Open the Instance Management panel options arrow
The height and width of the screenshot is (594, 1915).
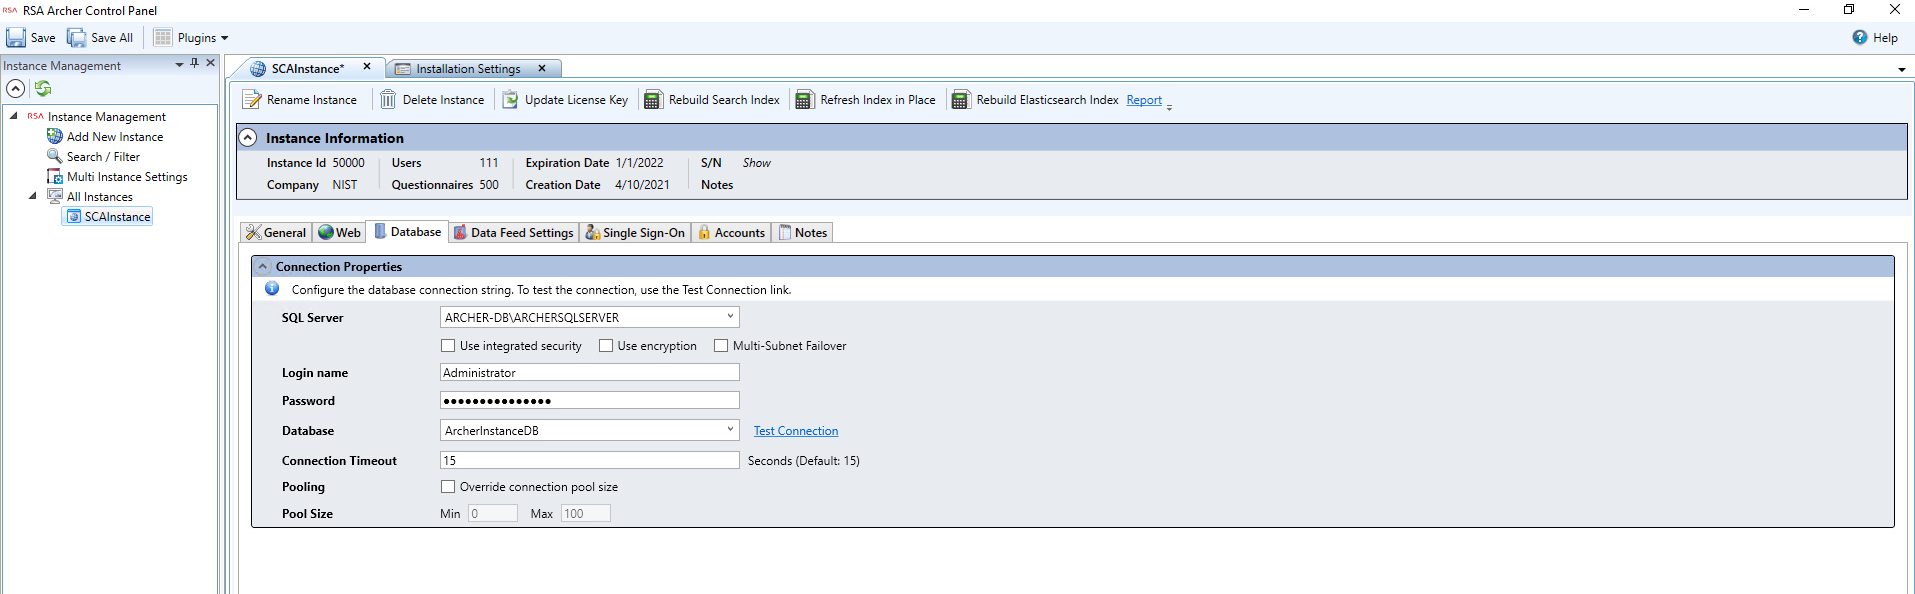coord(180,64)
